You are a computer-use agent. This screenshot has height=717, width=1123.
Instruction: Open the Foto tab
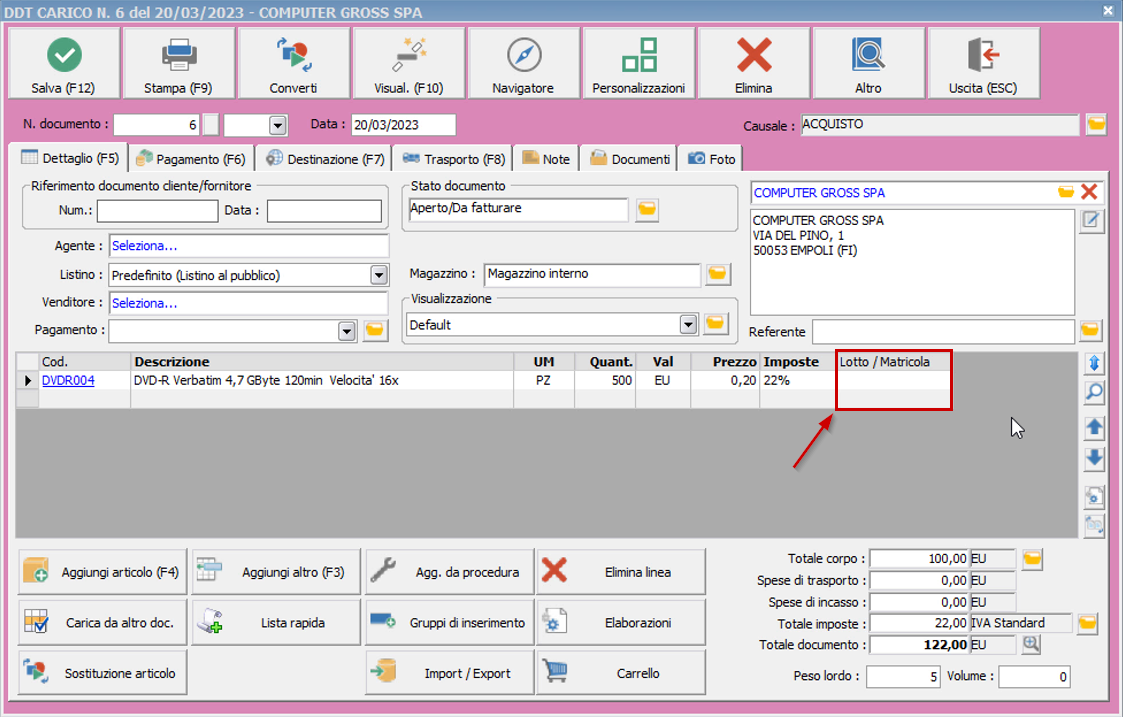[x=711, y=159]
